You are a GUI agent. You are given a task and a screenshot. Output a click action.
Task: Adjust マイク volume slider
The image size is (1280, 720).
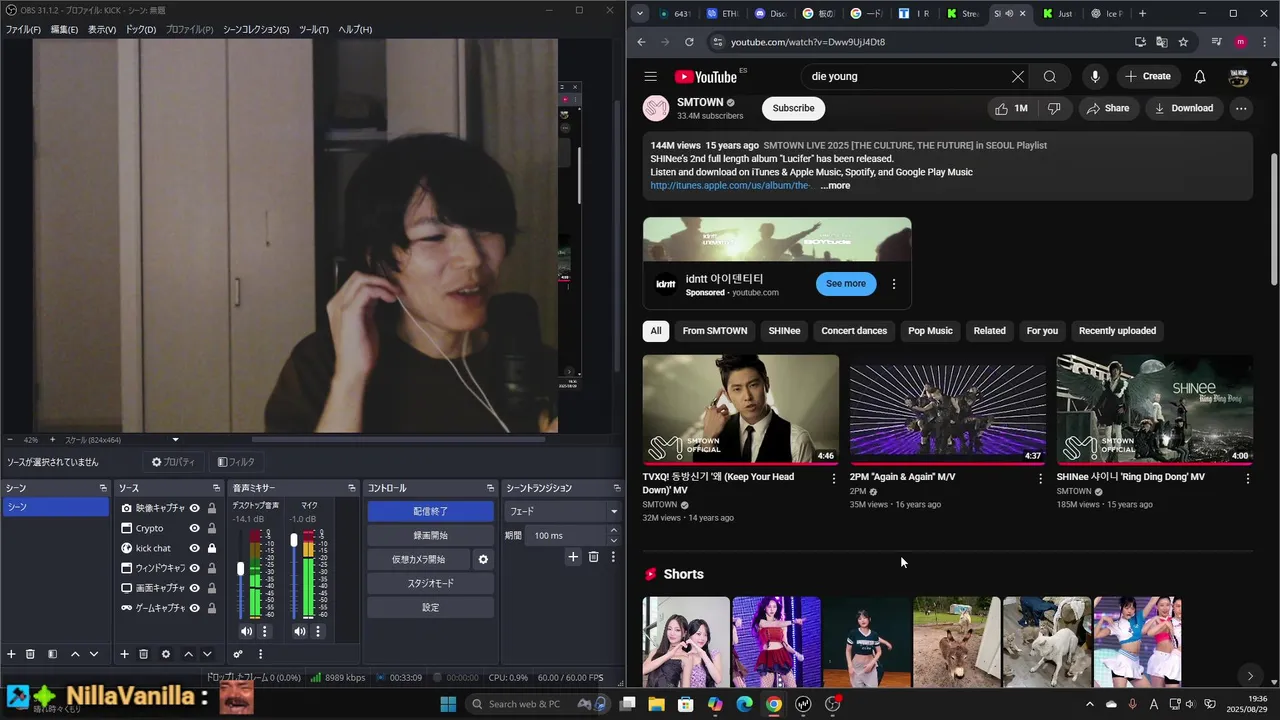tap(294, 540)
